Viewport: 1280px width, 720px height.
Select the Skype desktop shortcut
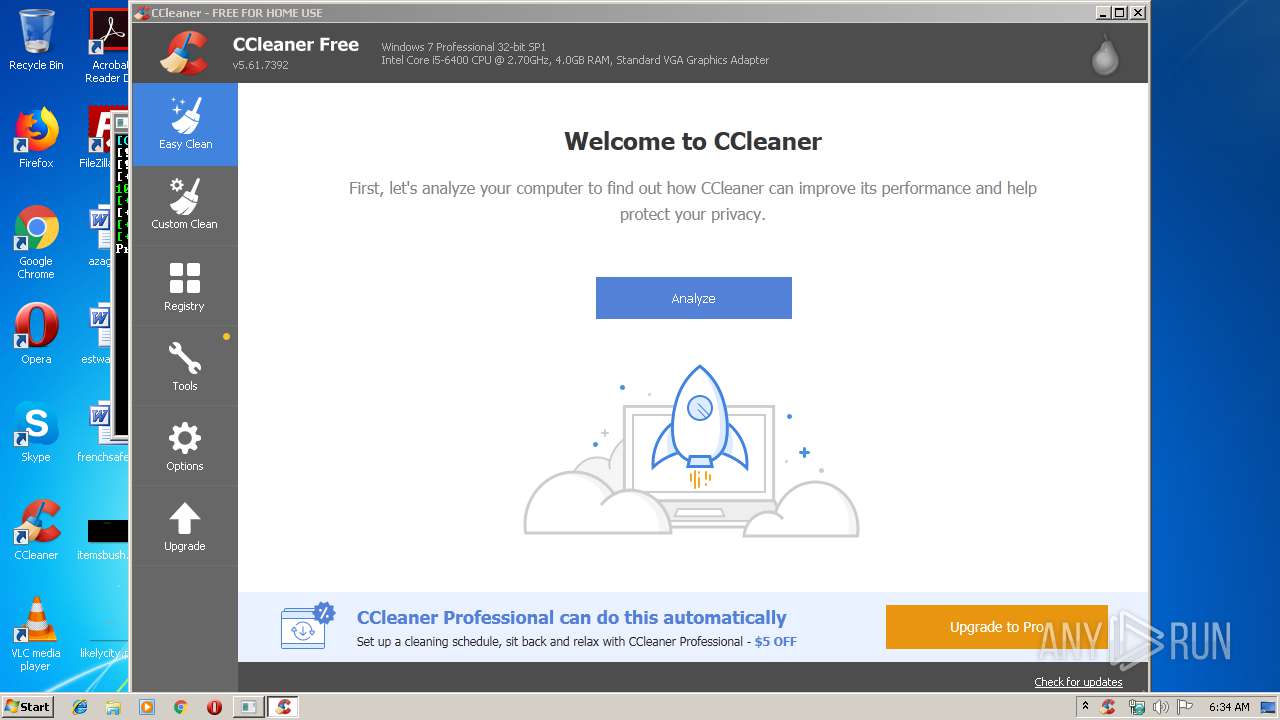pos(36,432)
